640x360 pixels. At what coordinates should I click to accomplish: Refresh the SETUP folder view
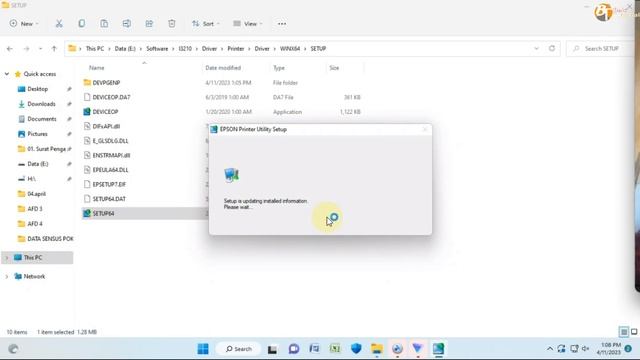click(x=552, y=49)
